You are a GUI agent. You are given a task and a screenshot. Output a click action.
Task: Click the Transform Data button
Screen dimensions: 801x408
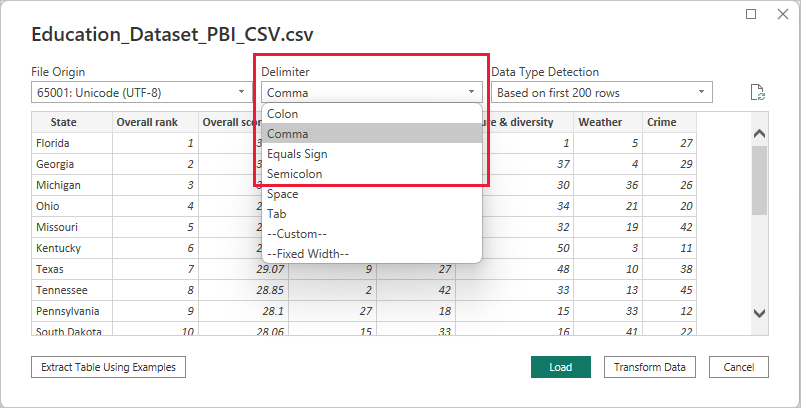[x=649, y=367]
